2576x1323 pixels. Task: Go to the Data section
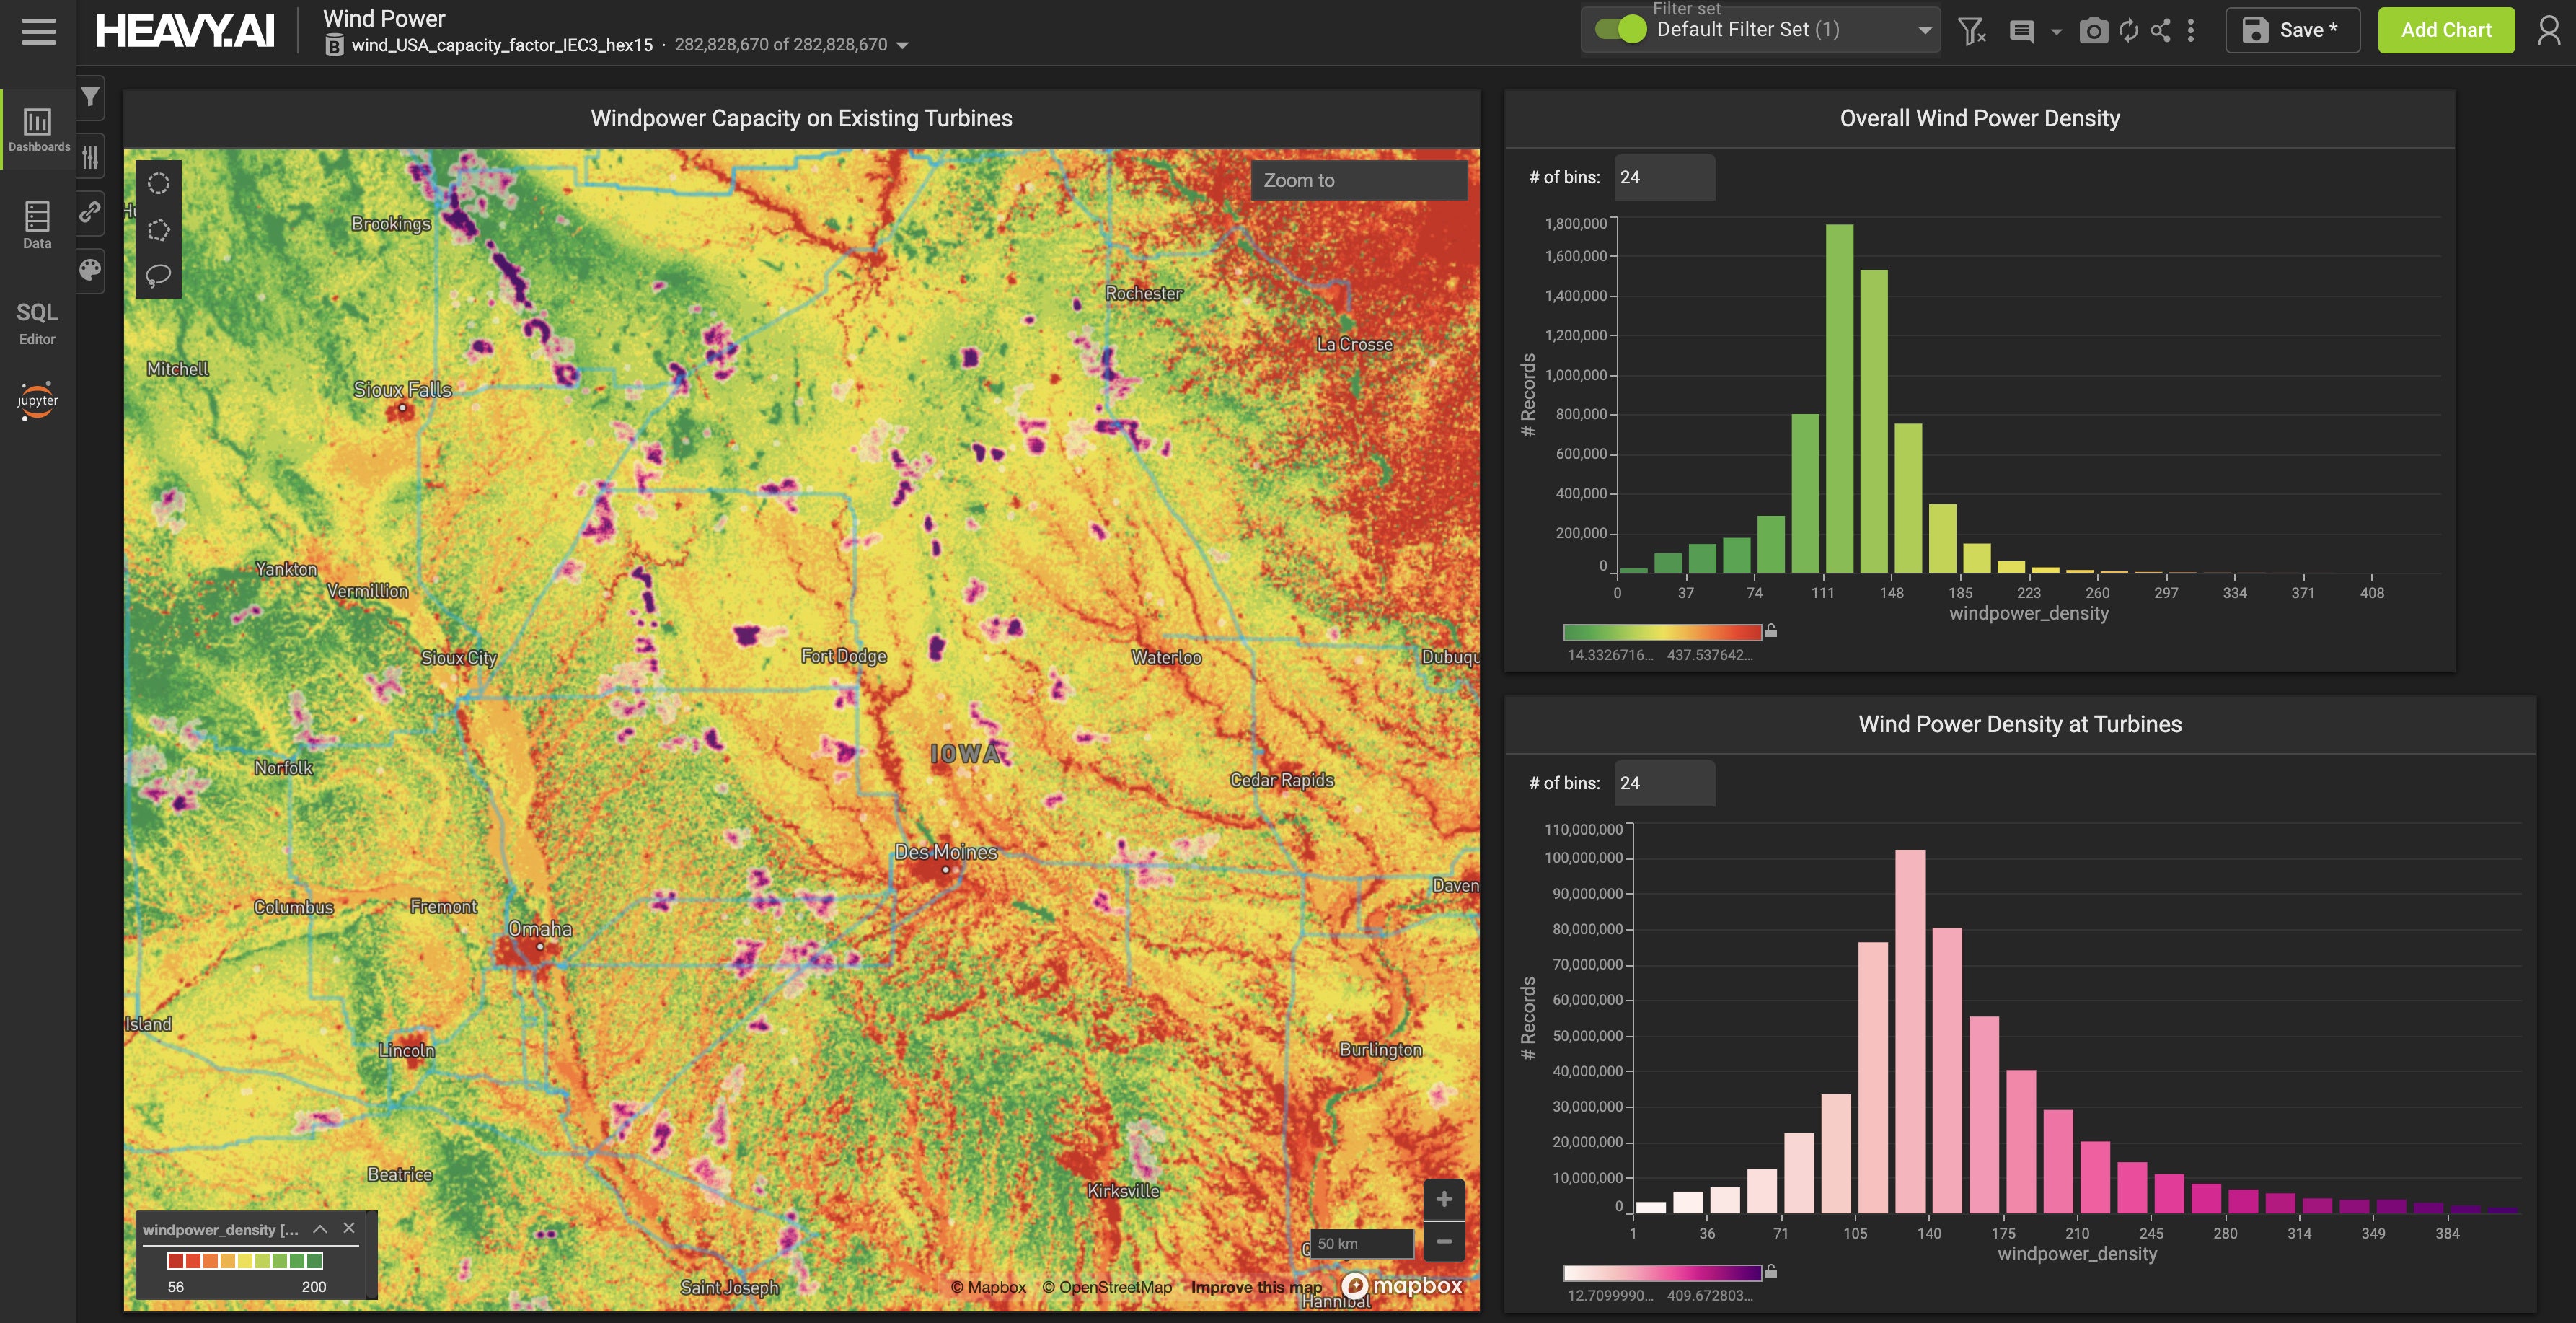pyautogui.click(x=37, y=225)
